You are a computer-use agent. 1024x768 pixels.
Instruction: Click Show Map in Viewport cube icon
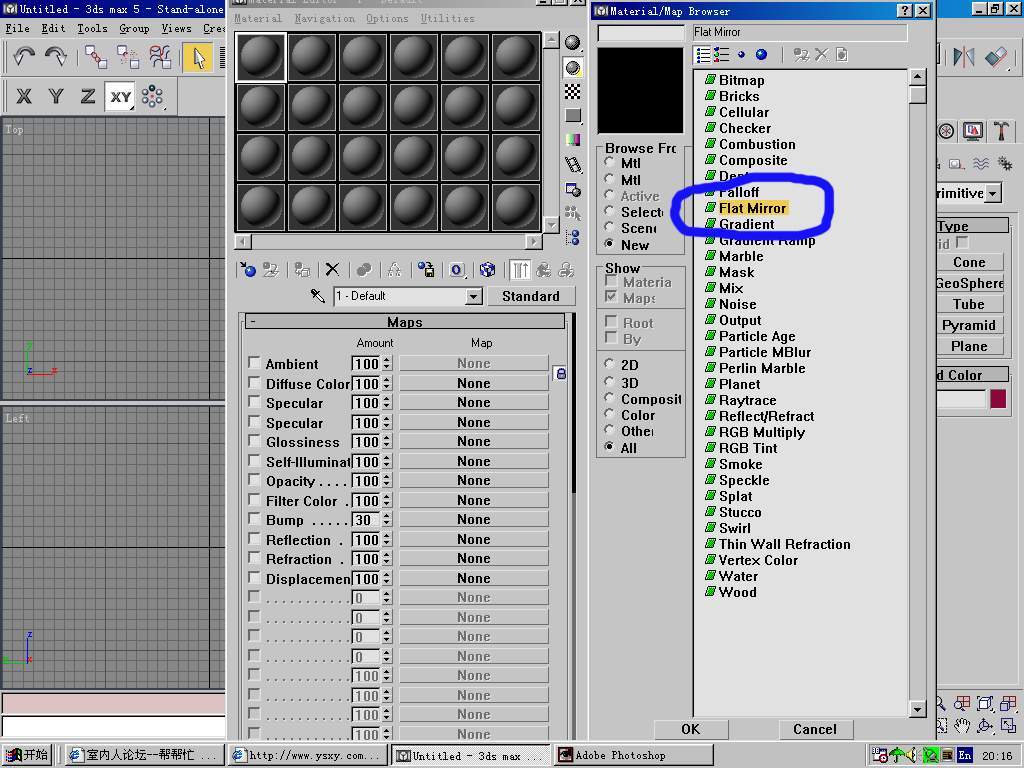coord(487,269)
